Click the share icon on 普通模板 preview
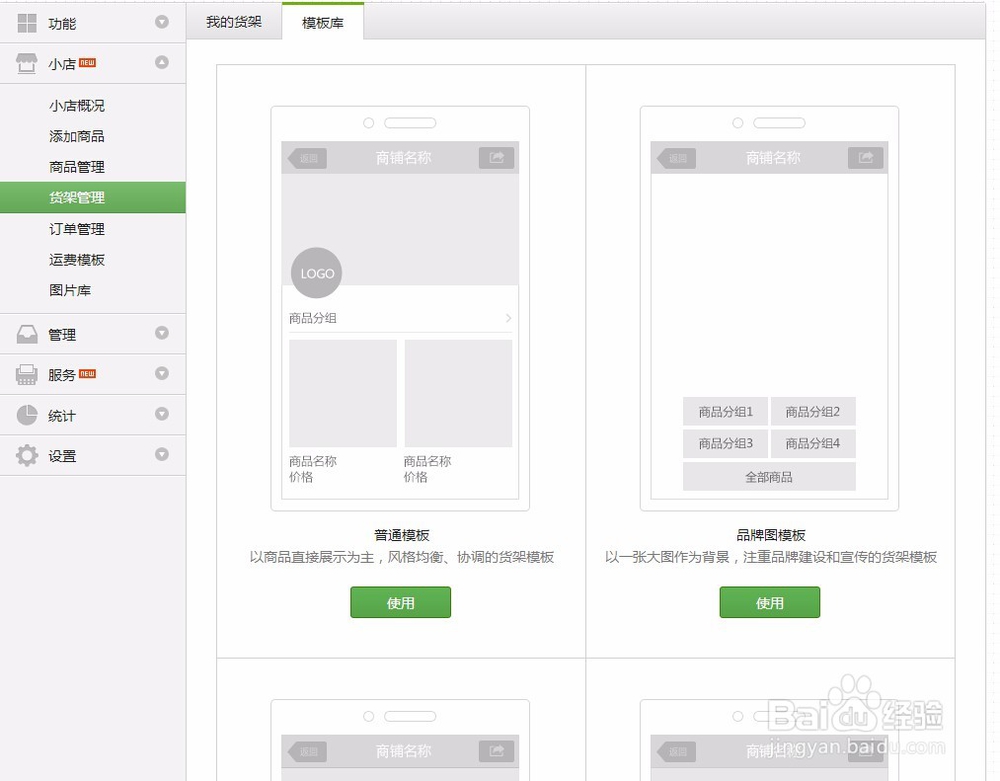 pyautogui.click(x=496, y=157)
